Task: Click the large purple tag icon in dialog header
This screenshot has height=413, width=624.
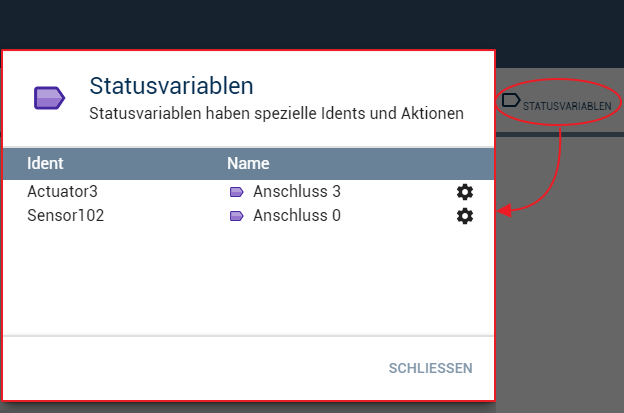Action: click(x=49, y=97)
